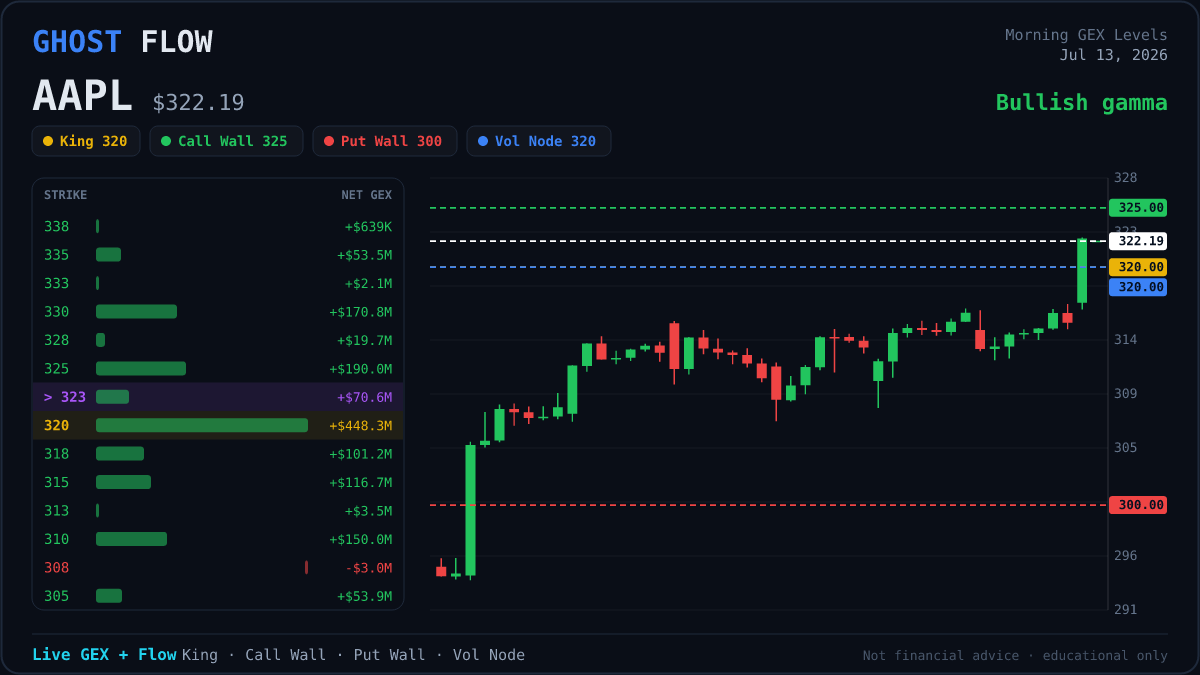This screenshot has height=675, width=1200.
Task: Select the 325 strike row
Action: tap(218, 369)
